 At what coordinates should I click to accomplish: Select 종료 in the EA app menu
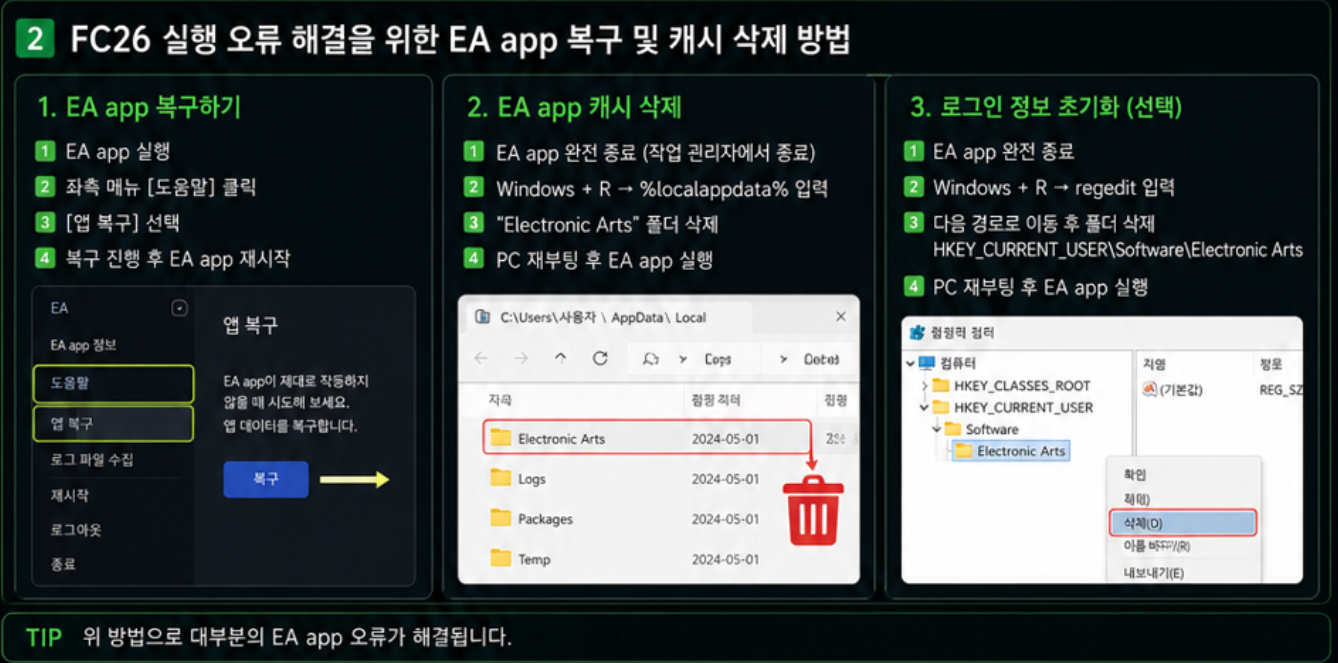click(63, 564)
